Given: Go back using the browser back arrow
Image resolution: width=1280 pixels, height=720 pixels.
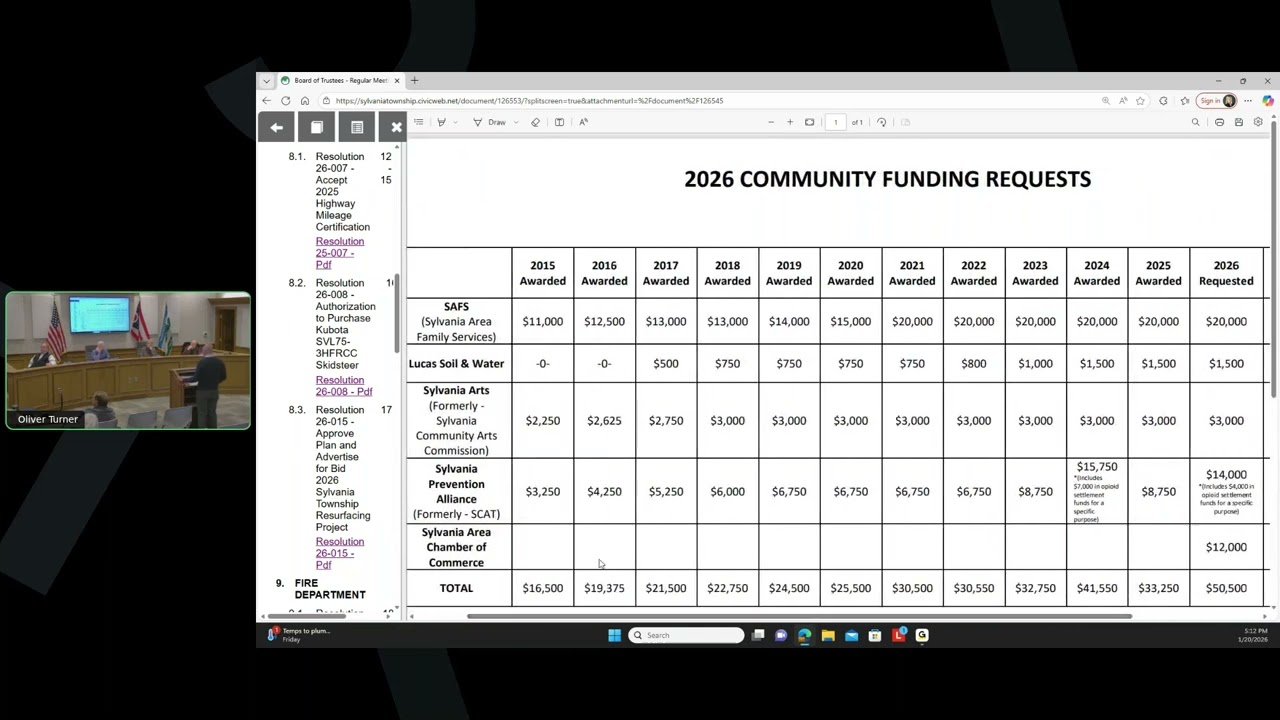Looking at the screenshot, I should tap(267, 101).
